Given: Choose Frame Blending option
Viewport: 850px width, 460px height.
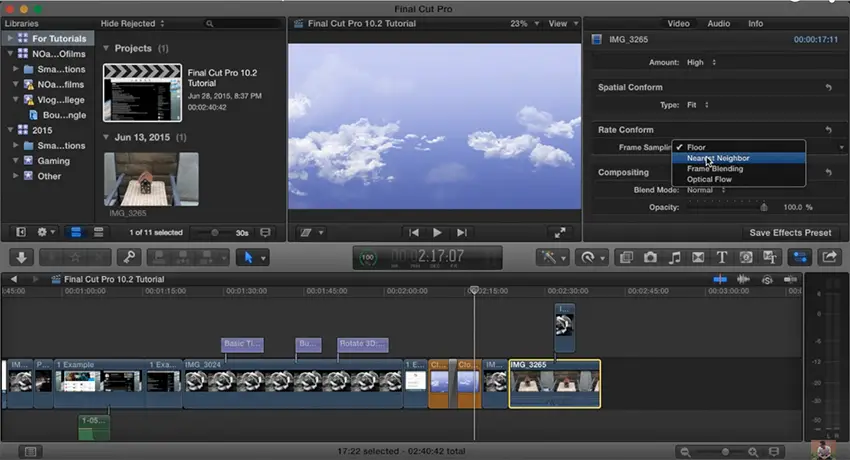Looking at the screenshot, I should click(x=738, y=169).
